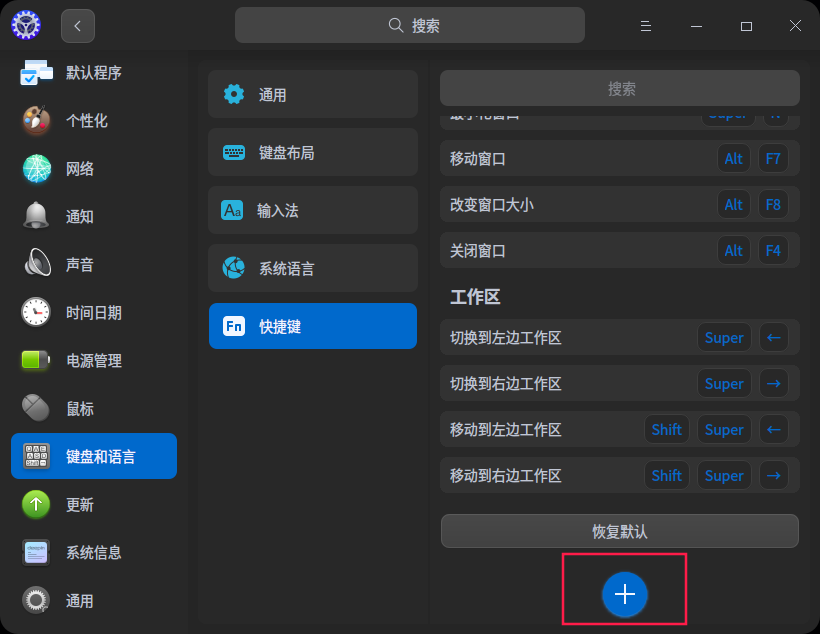Open 时间日期 settings
The width and height of the screenshot is (820, 634).
(x=94, y=312)
